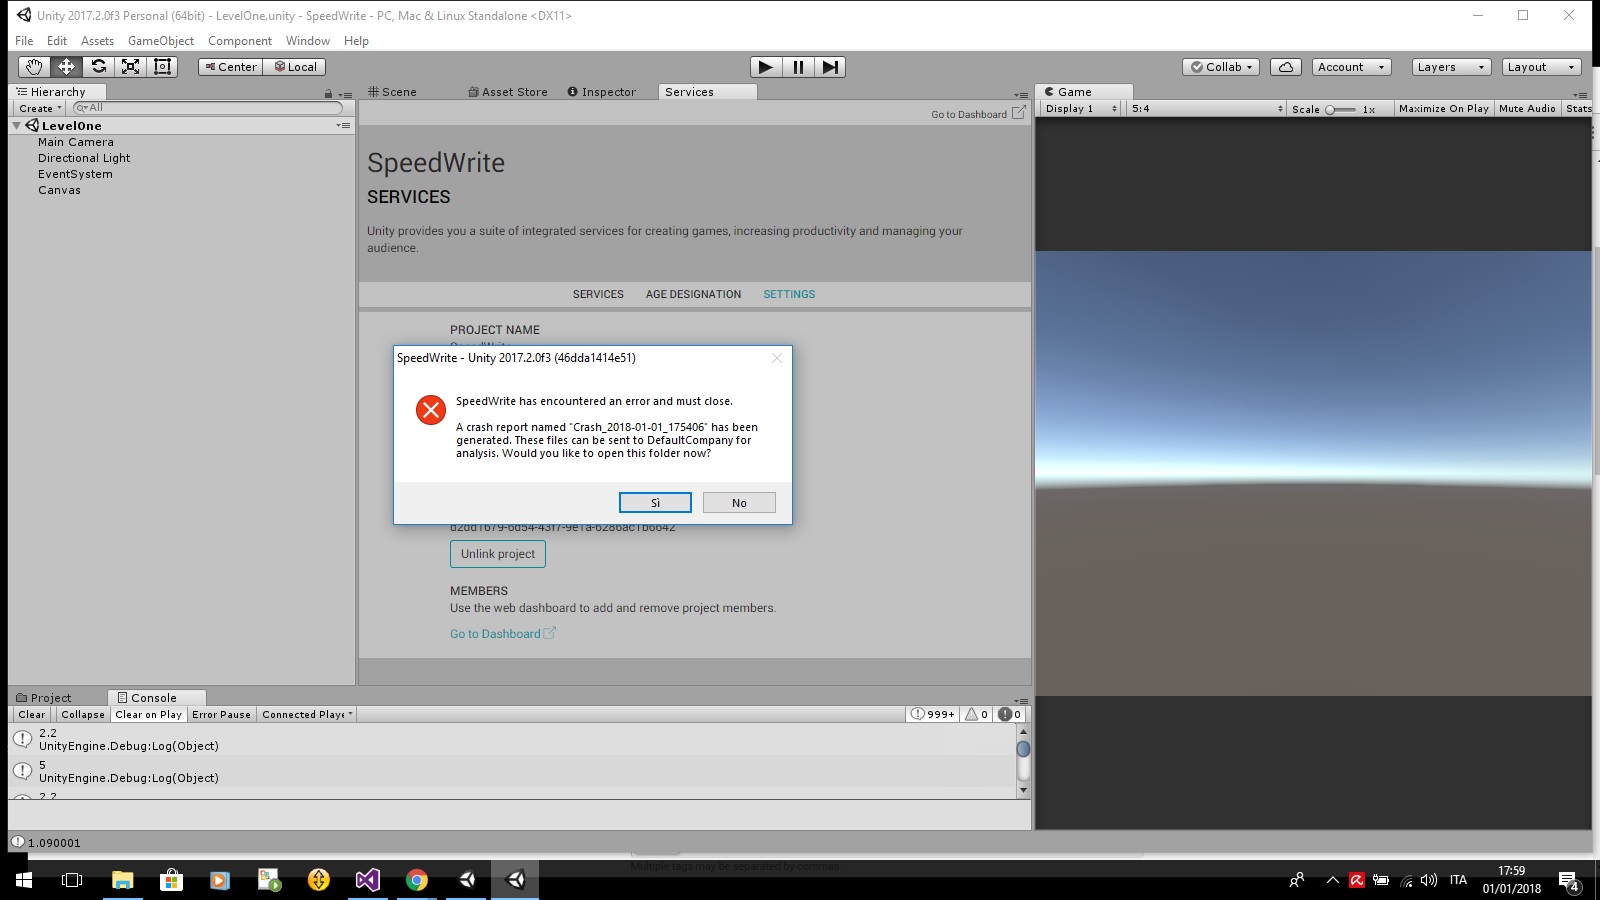Open Unity Collab from the toolbar
1600x900 pixels.
[x=1219, y=66]
